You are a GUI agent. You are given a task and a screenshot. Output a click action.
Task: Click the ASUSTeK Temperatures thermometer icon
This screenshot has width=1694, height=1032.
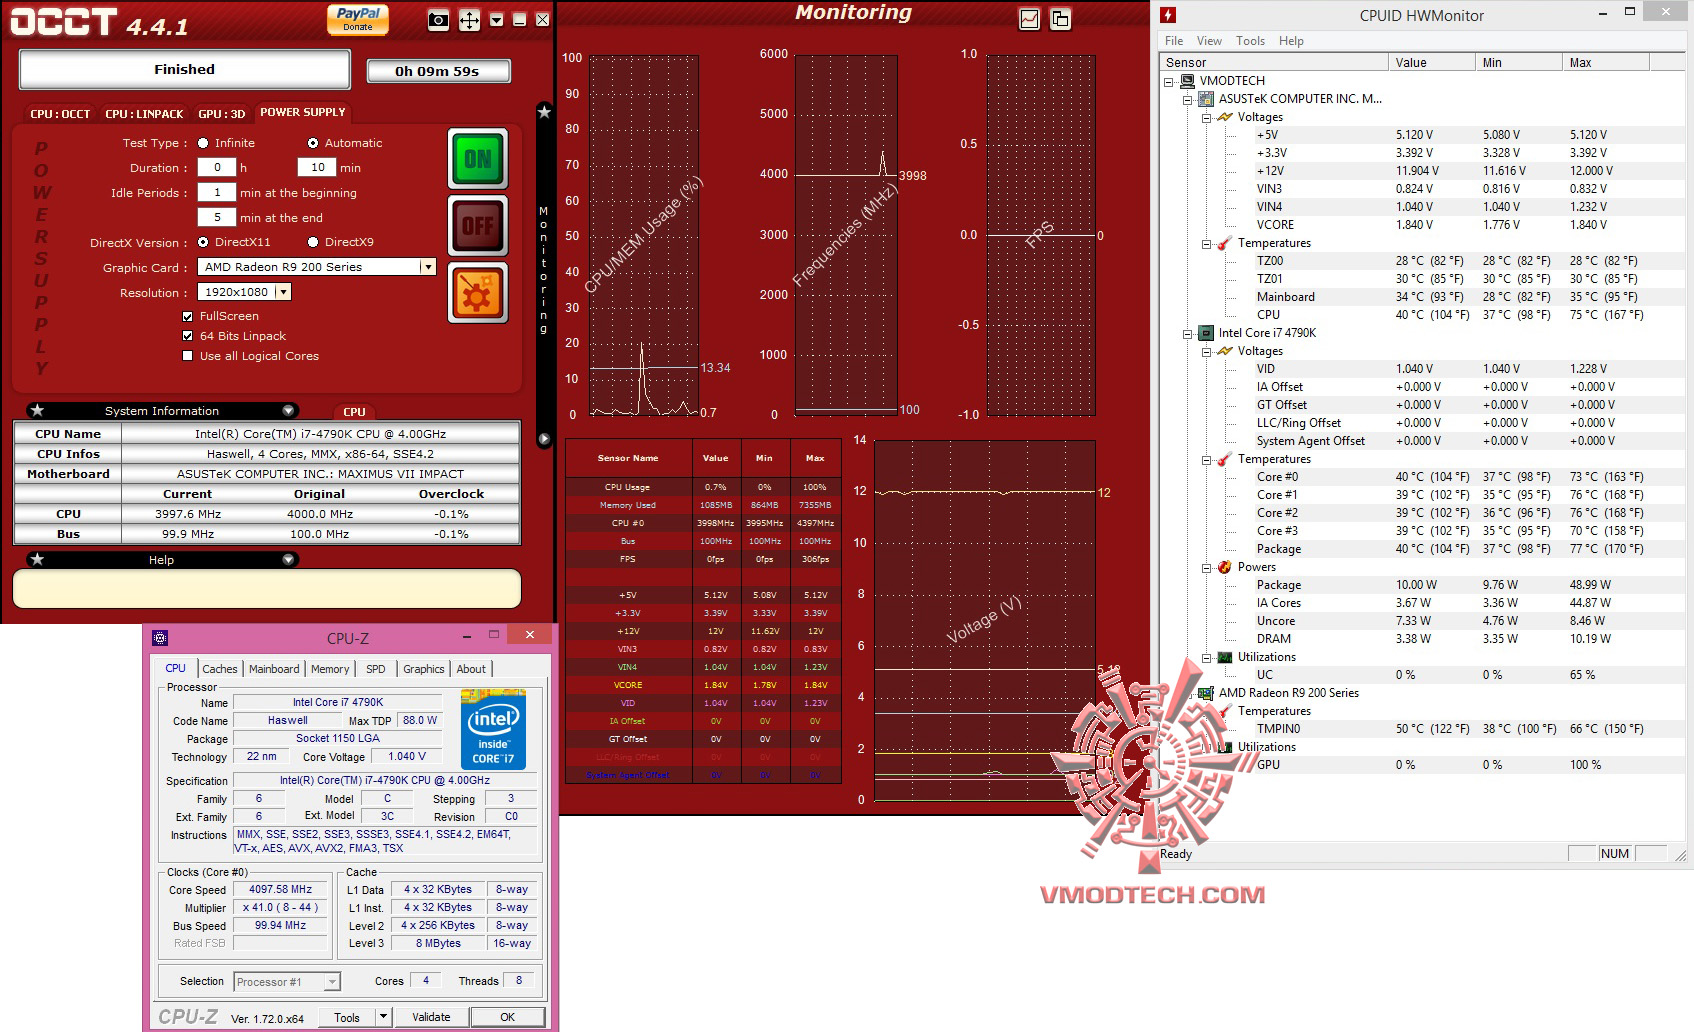point(1225,243)
